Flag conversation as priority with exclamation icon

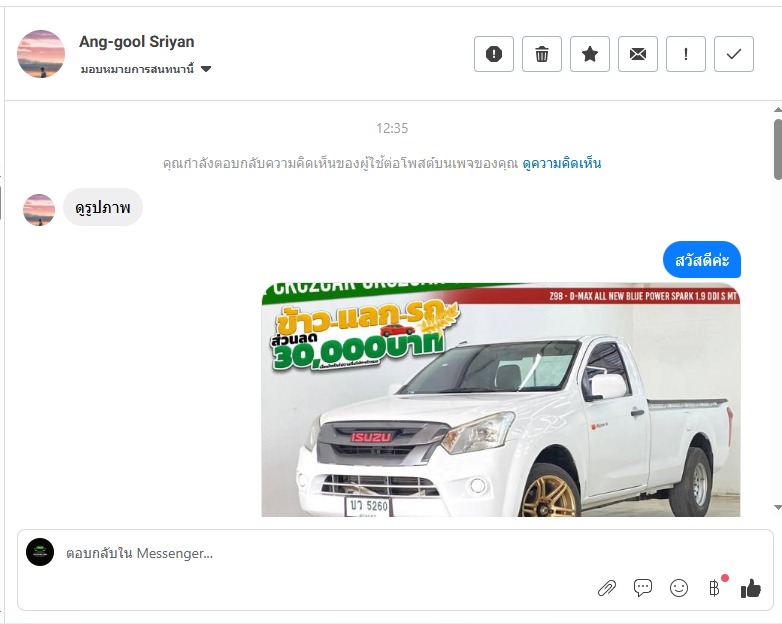(686, 54)
